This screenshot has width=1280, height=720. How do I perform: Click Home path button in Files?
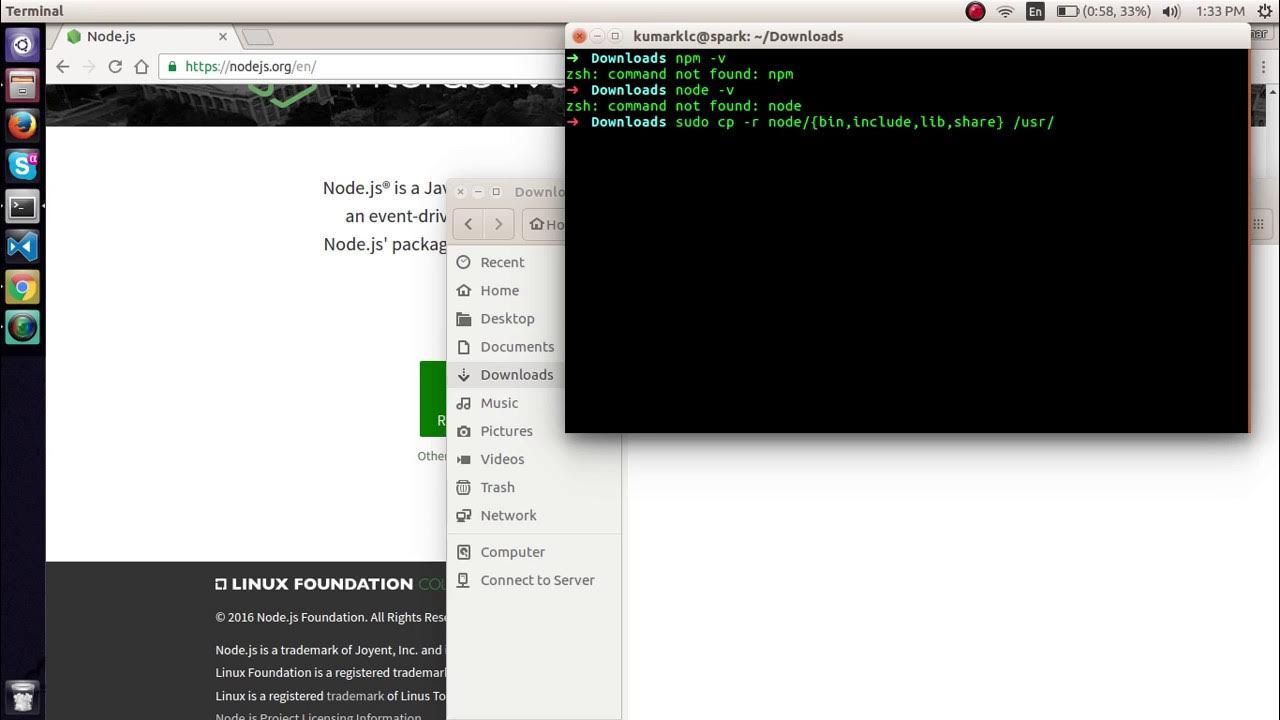click(546, 224)
